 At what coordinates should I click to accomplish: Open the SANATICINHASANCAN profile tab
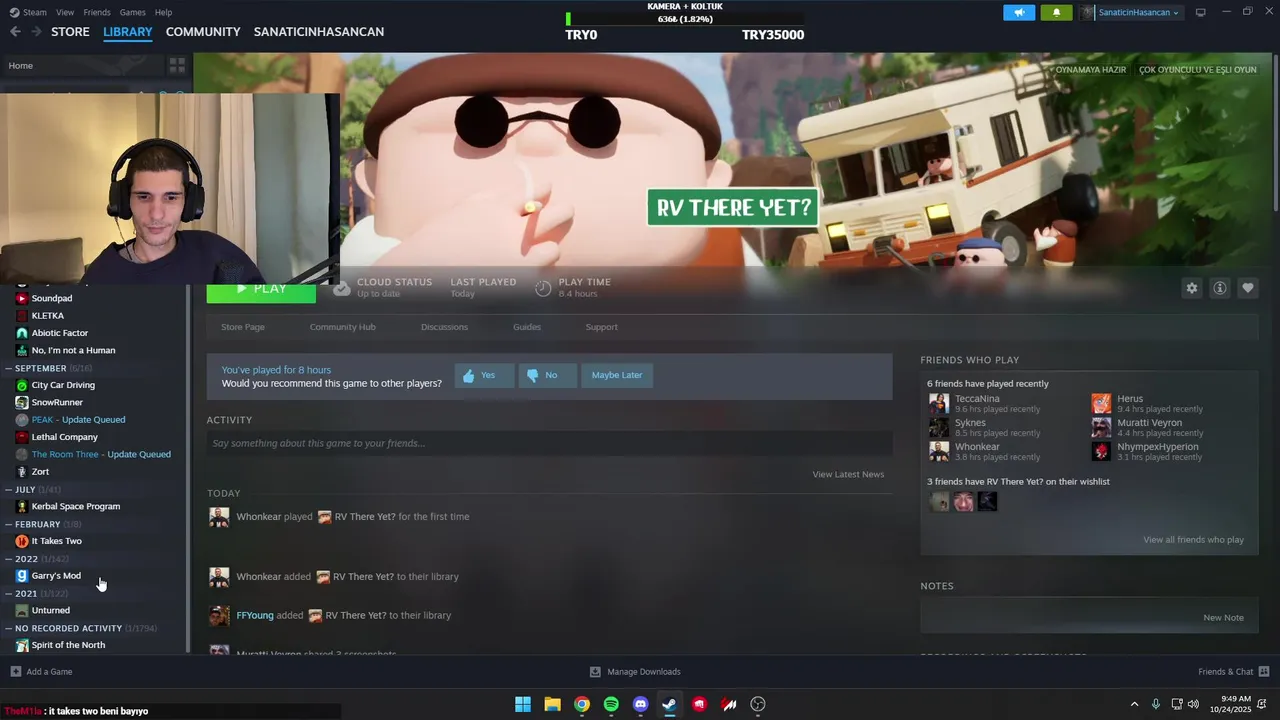click(x=319, y=32)
